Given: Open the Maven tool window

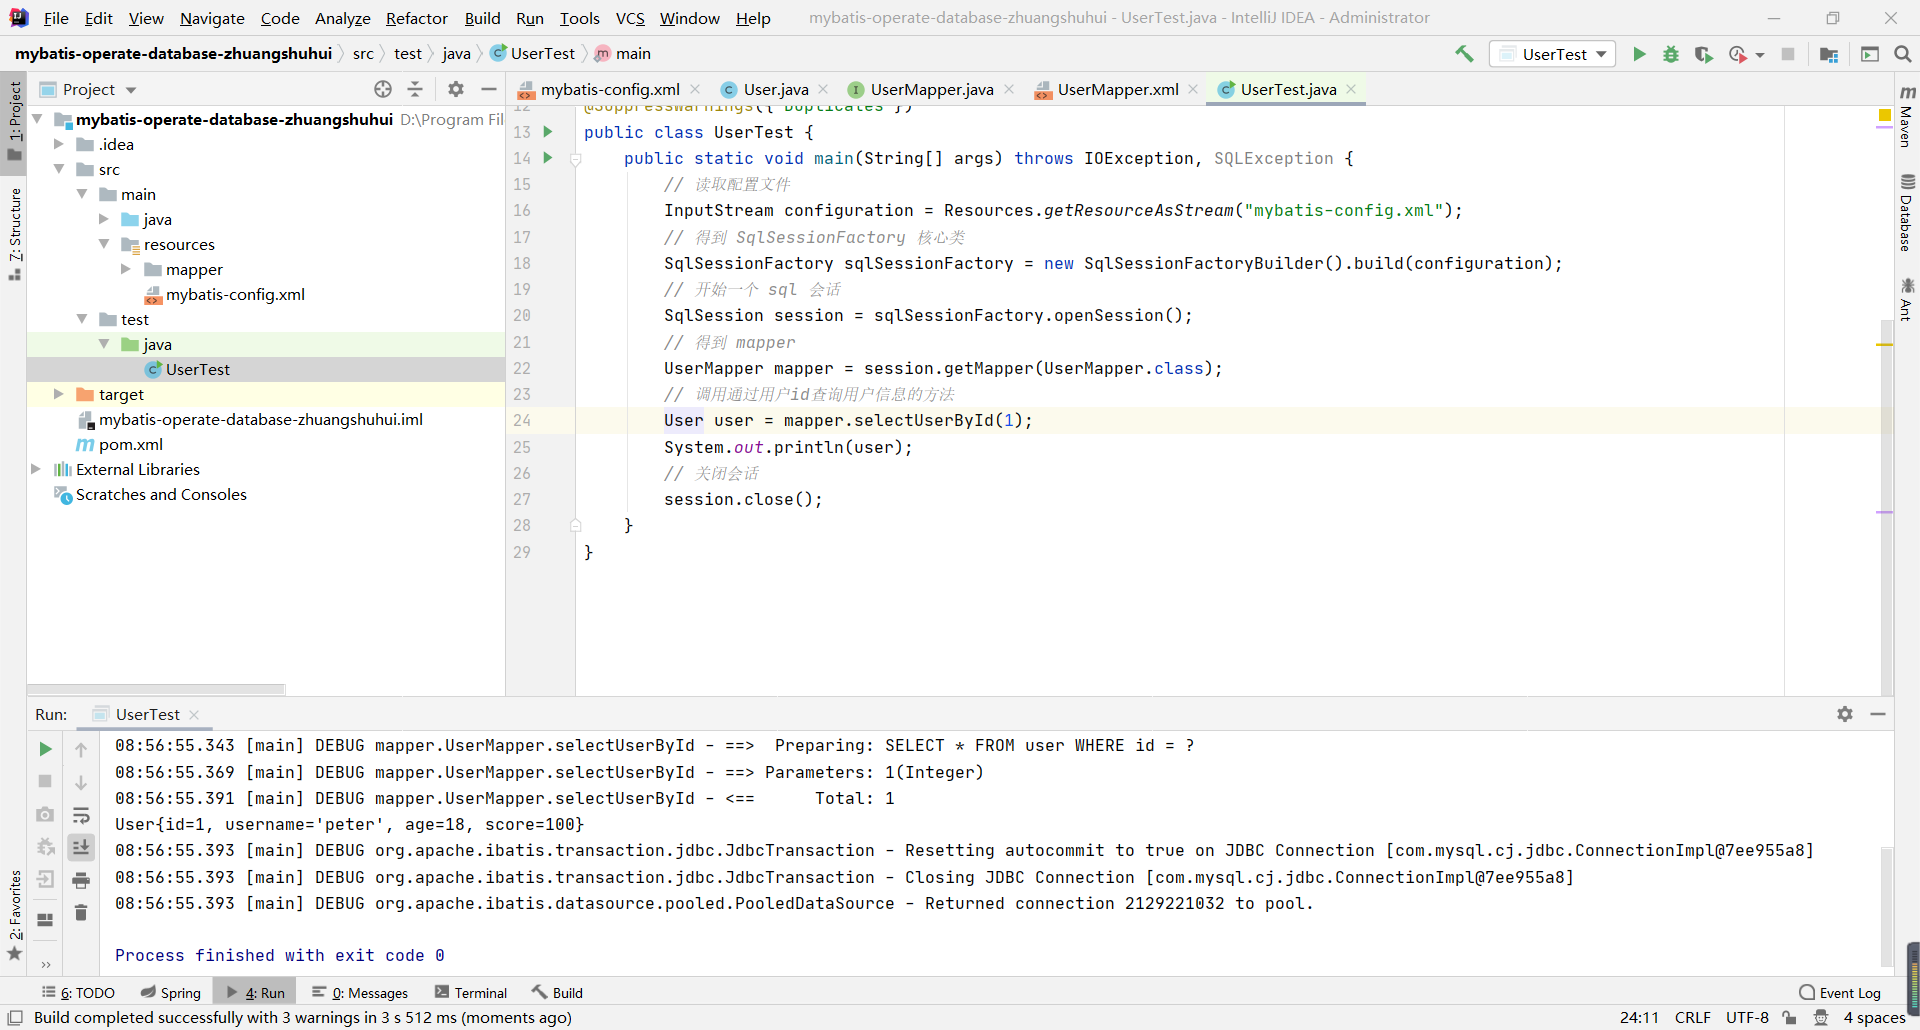Looking at the screenshot, I should pyautogui.click(x=1906, y=118).
